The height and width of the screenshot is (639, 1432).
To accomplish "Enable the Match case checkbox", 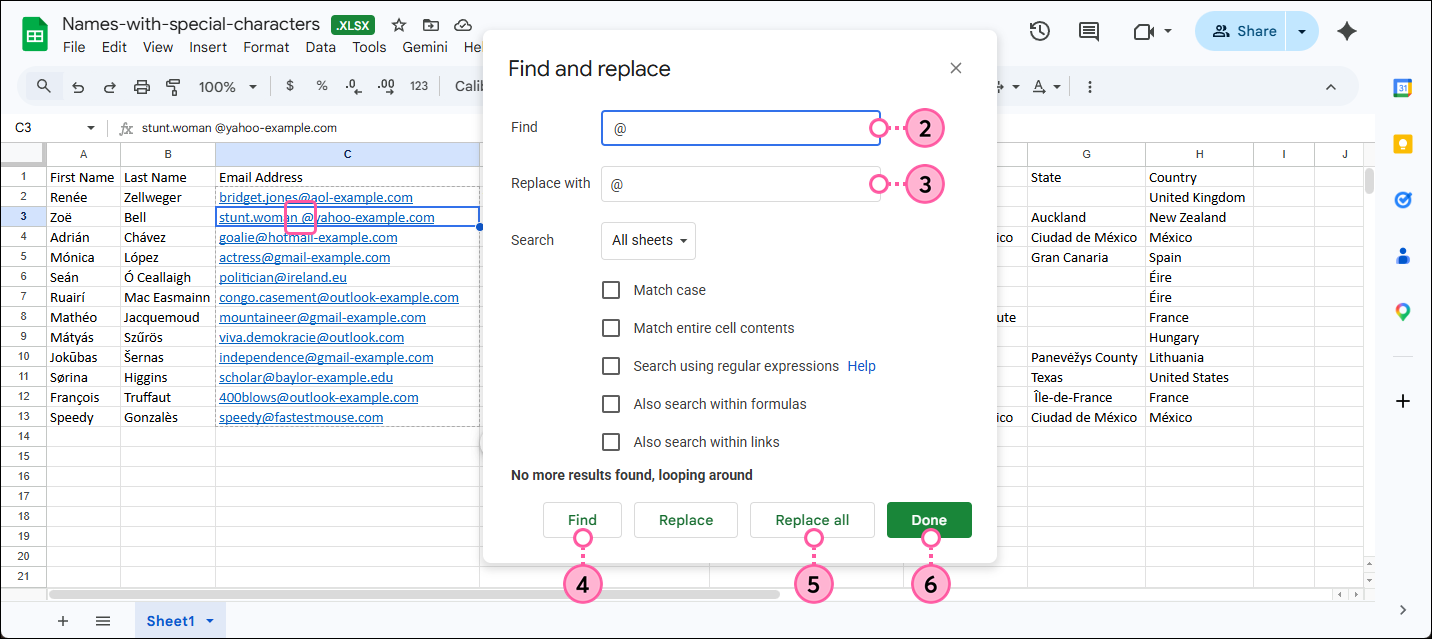I will (611, 290).
